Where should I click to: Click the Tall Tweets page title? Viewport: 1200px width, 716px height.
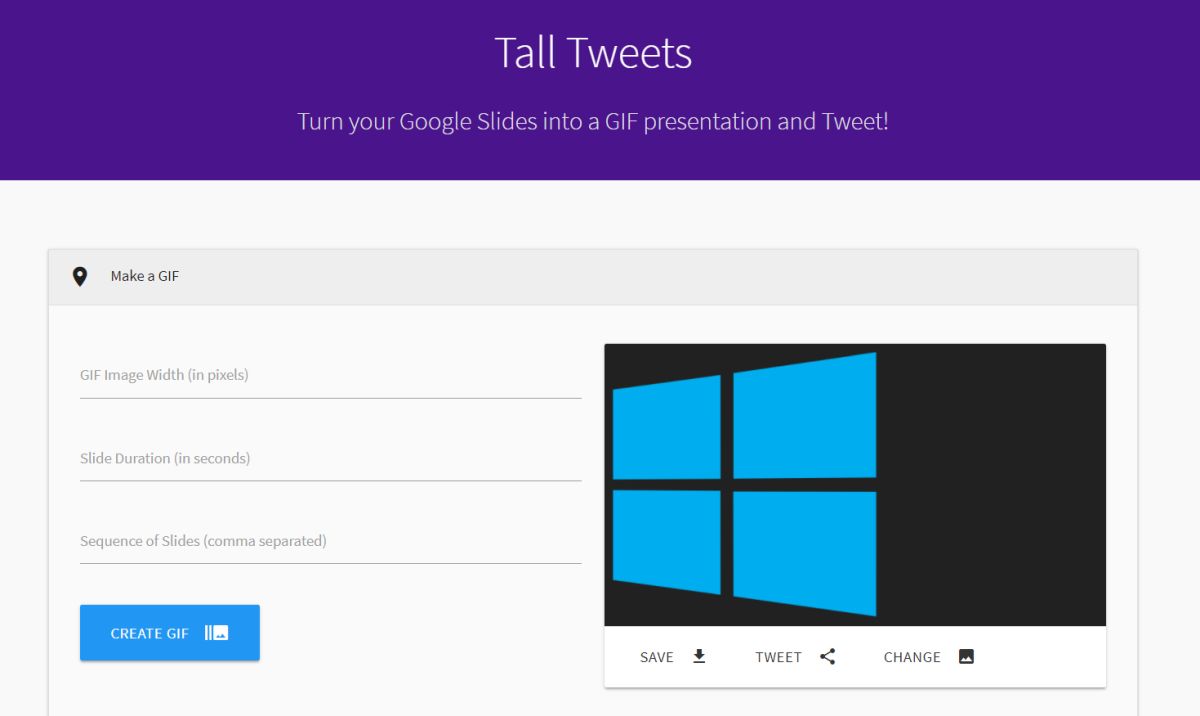[x=593, y=53]
